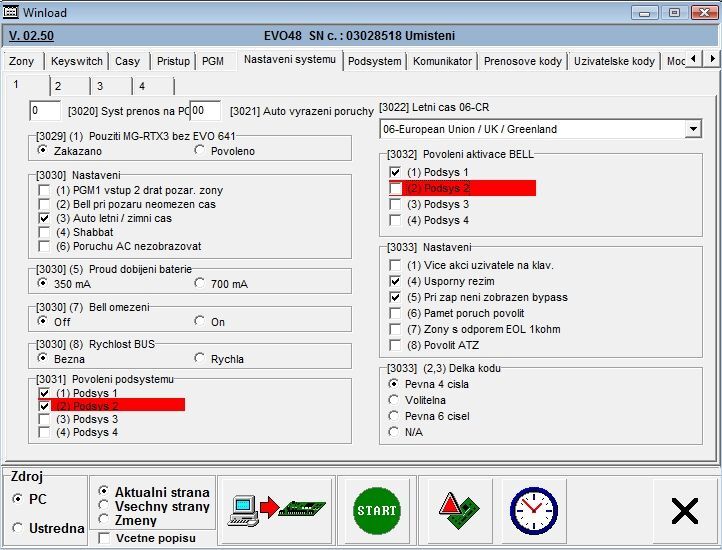Toggle Usporny rezim checkbox

[395, 281]
